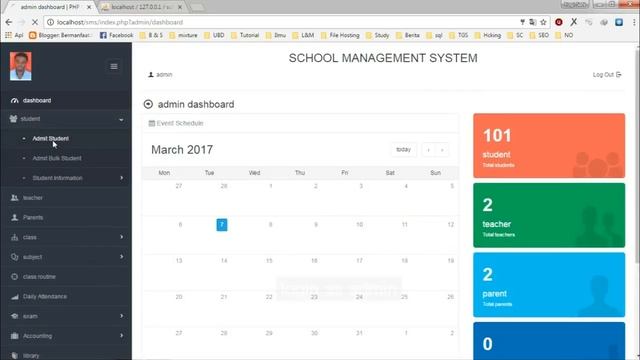This screenshot has width=640, height=360.
Task: Click the Parents person icon in sidebar
Action: [x=15, y=218]
